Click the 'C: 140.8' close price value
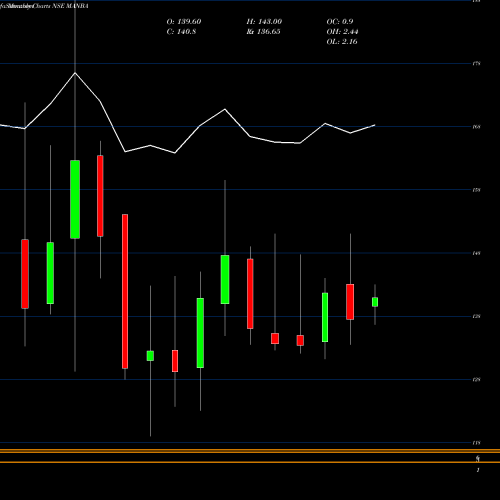The image size is (500, 500). pyautogui.click(x=181, y=32)
